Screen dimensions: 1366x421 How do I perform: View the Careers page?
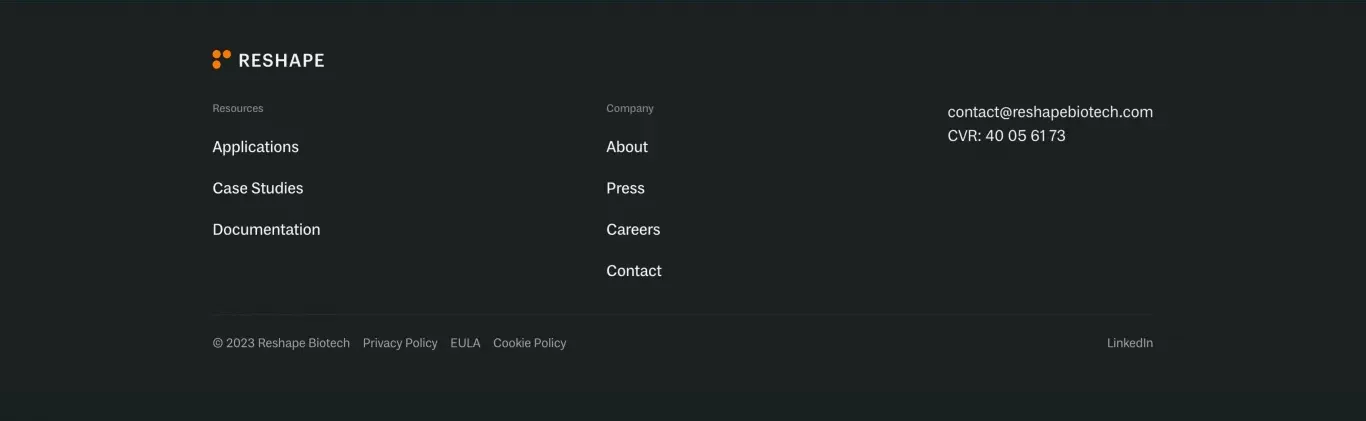(633, 229)
